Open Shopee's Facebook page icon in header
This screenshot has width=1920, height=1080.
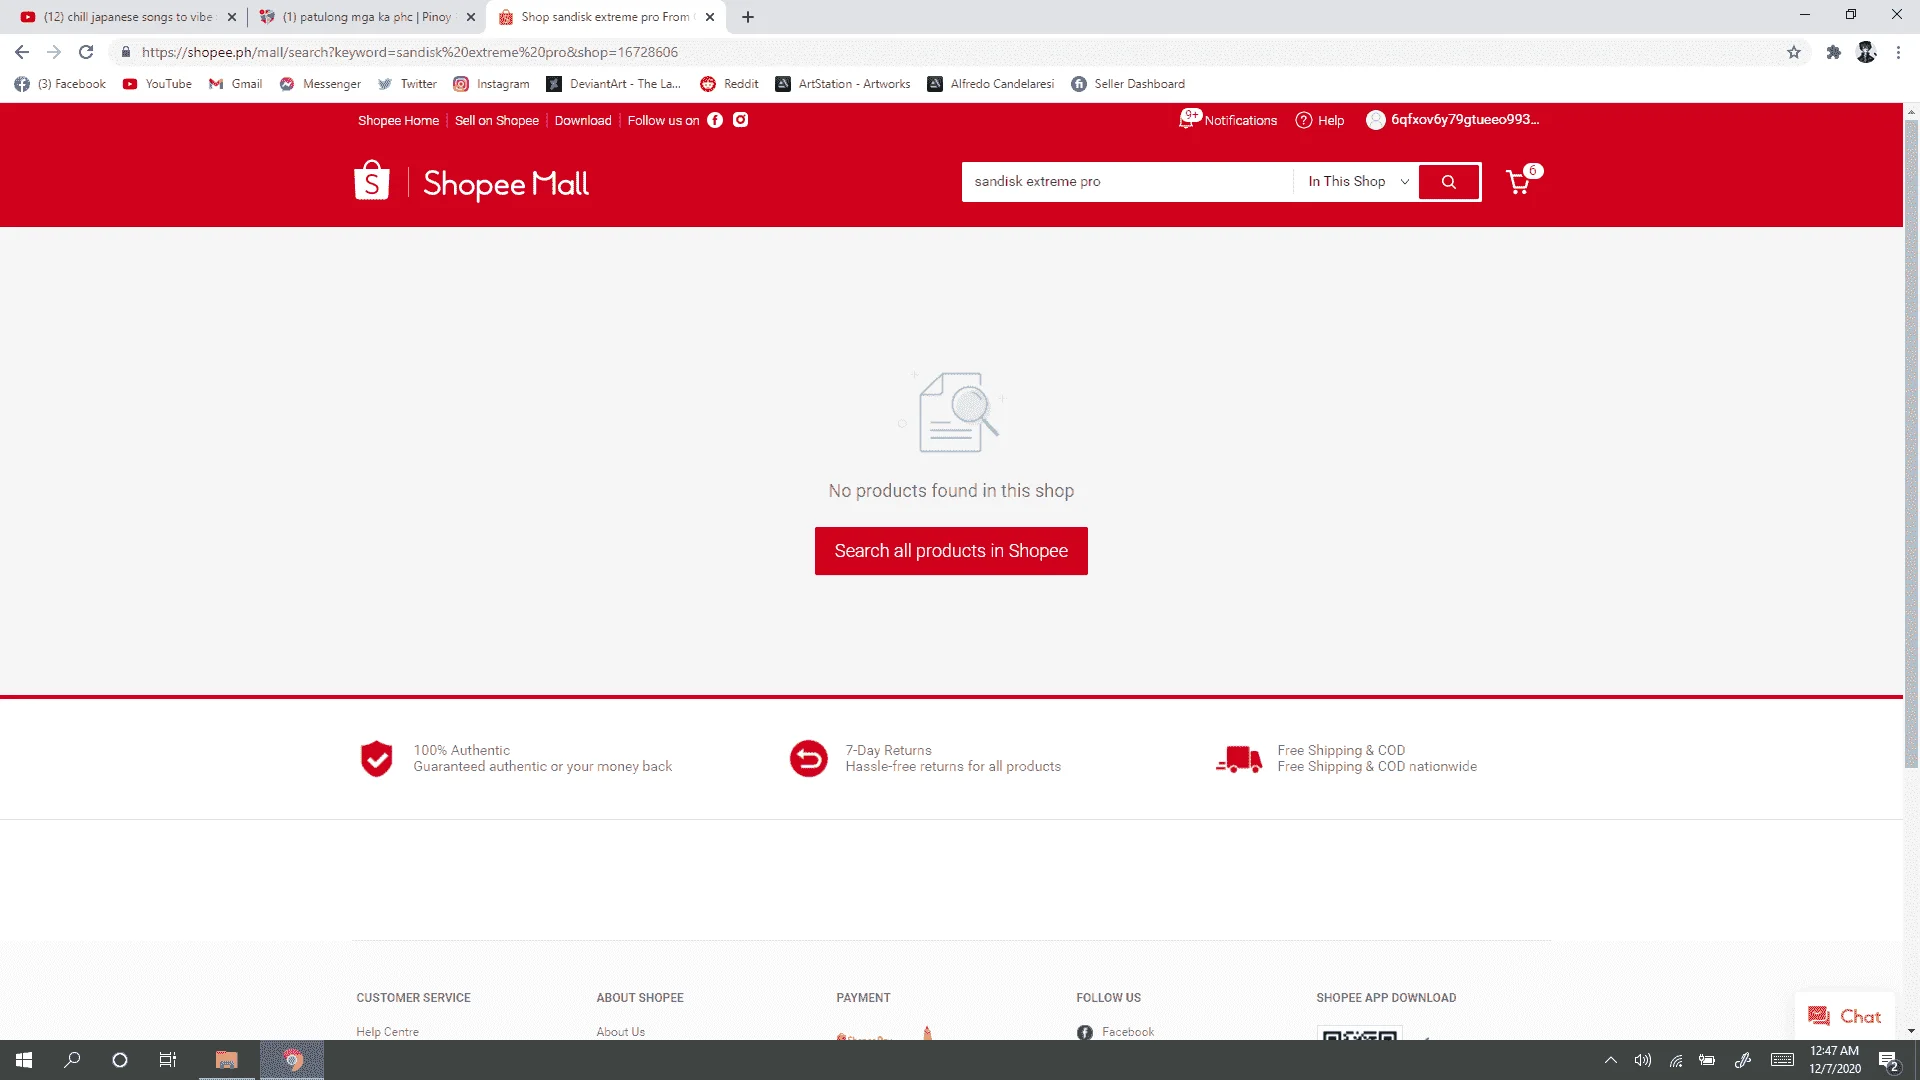coord(715,120)
